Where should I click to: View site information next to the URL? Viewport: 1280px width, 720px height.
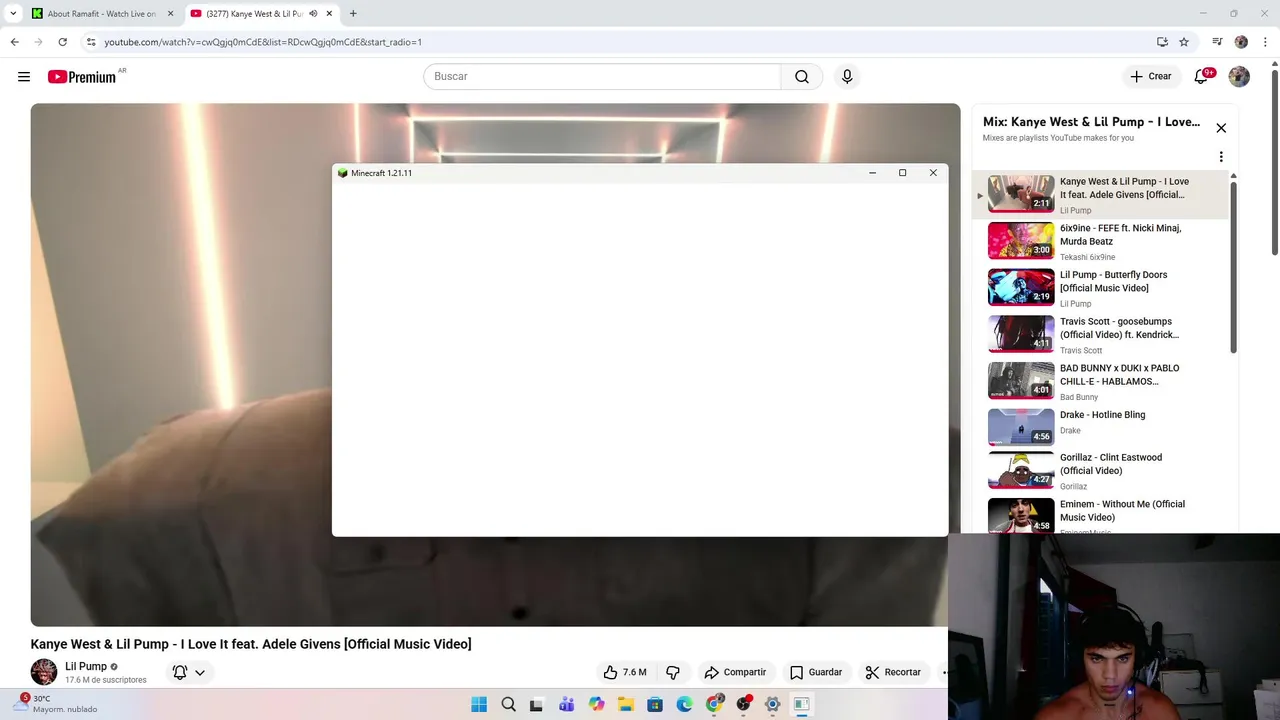pyautogui.click(x=91, y=42)
